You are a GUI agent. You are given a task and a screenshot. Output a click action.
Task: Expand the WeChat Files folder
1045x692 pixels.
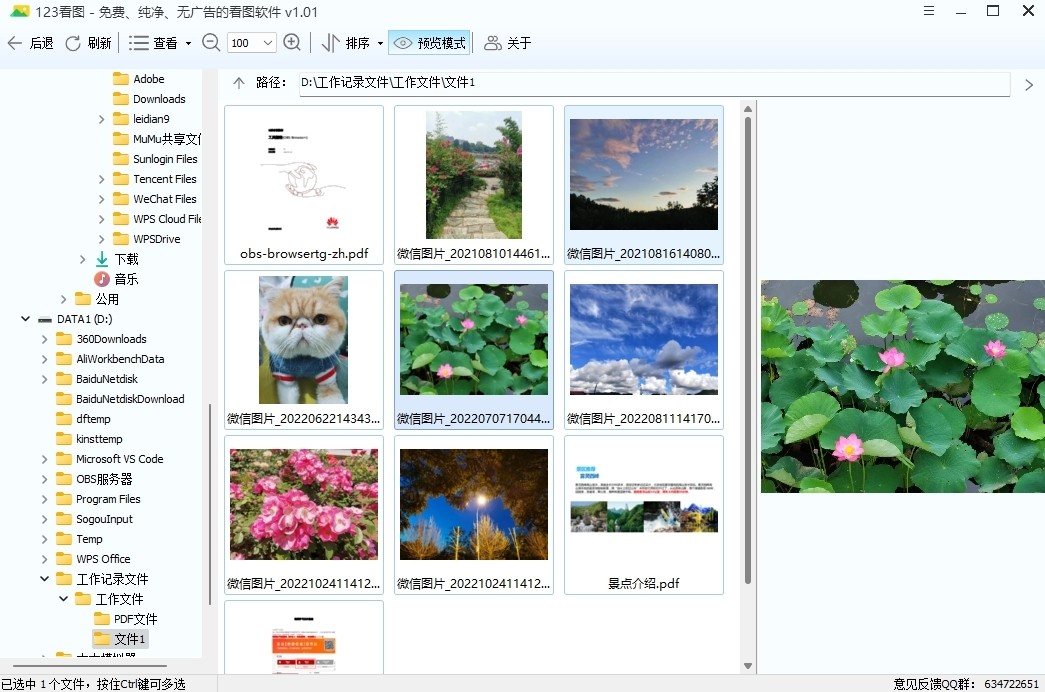(x=101, y=198)
